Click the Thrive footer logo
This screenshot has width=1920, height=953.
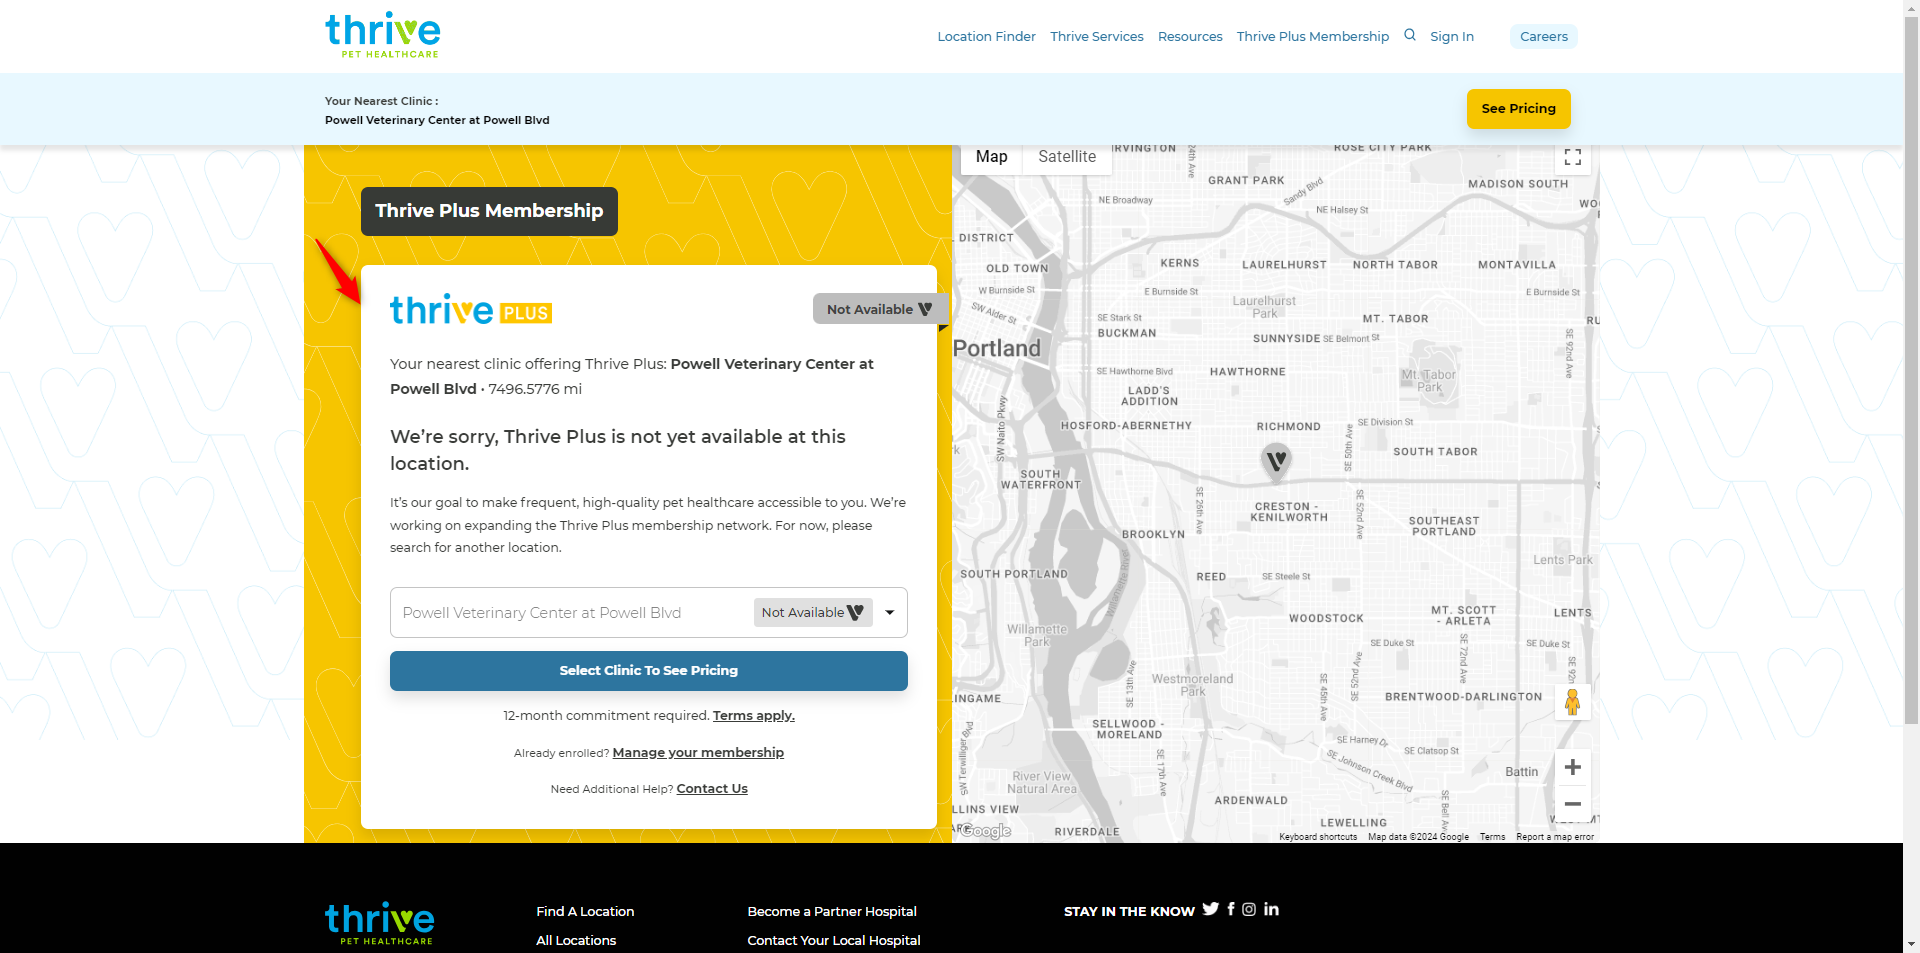tap(380, 923)
